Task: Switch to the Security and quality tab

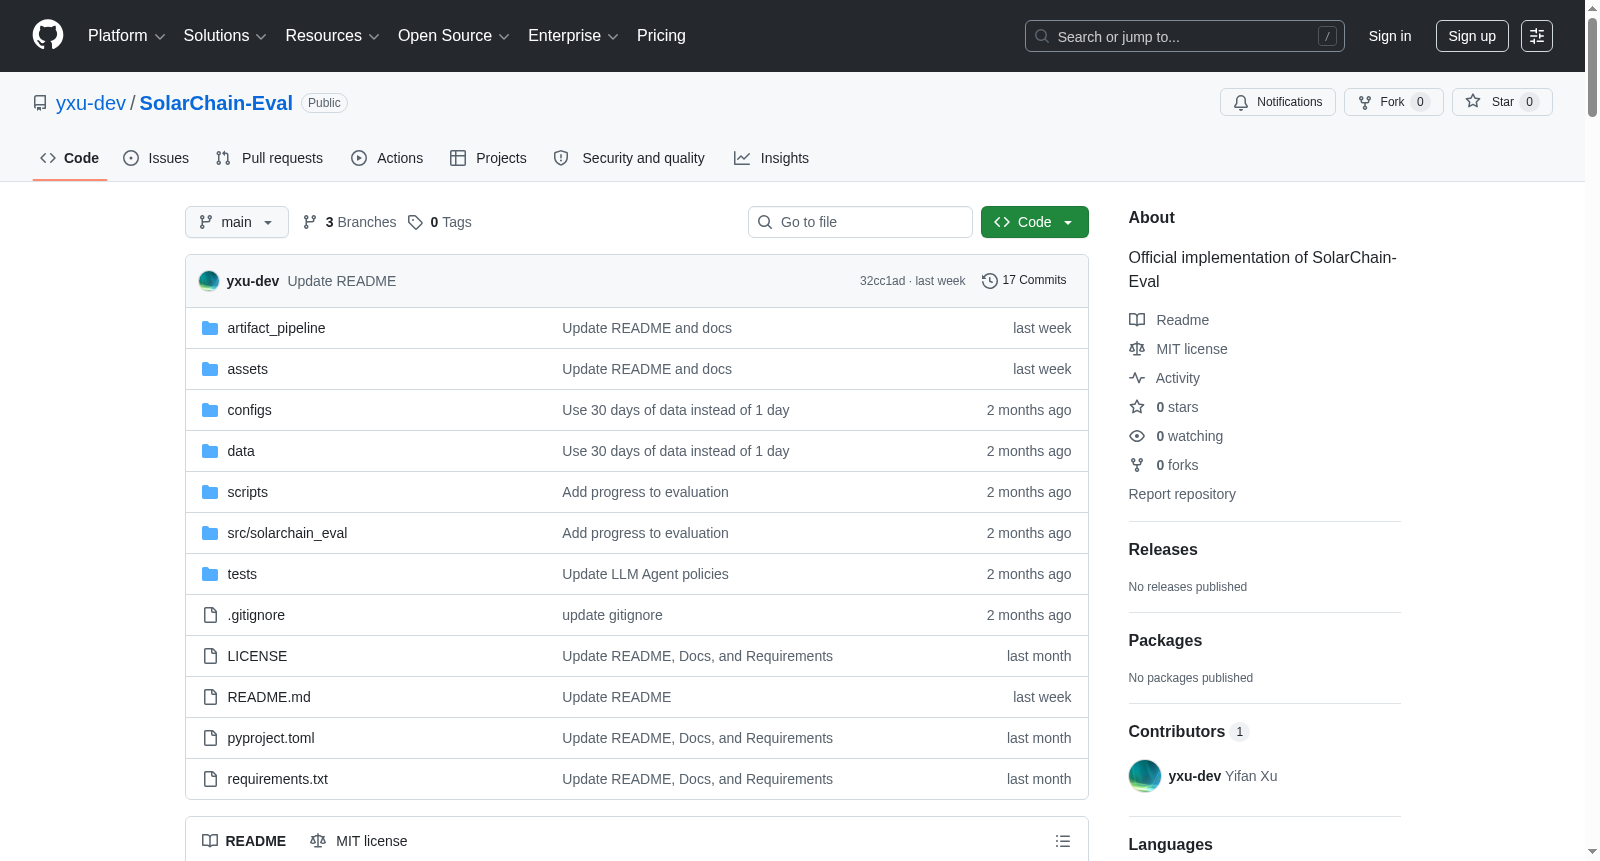Action: coord(629,158)
